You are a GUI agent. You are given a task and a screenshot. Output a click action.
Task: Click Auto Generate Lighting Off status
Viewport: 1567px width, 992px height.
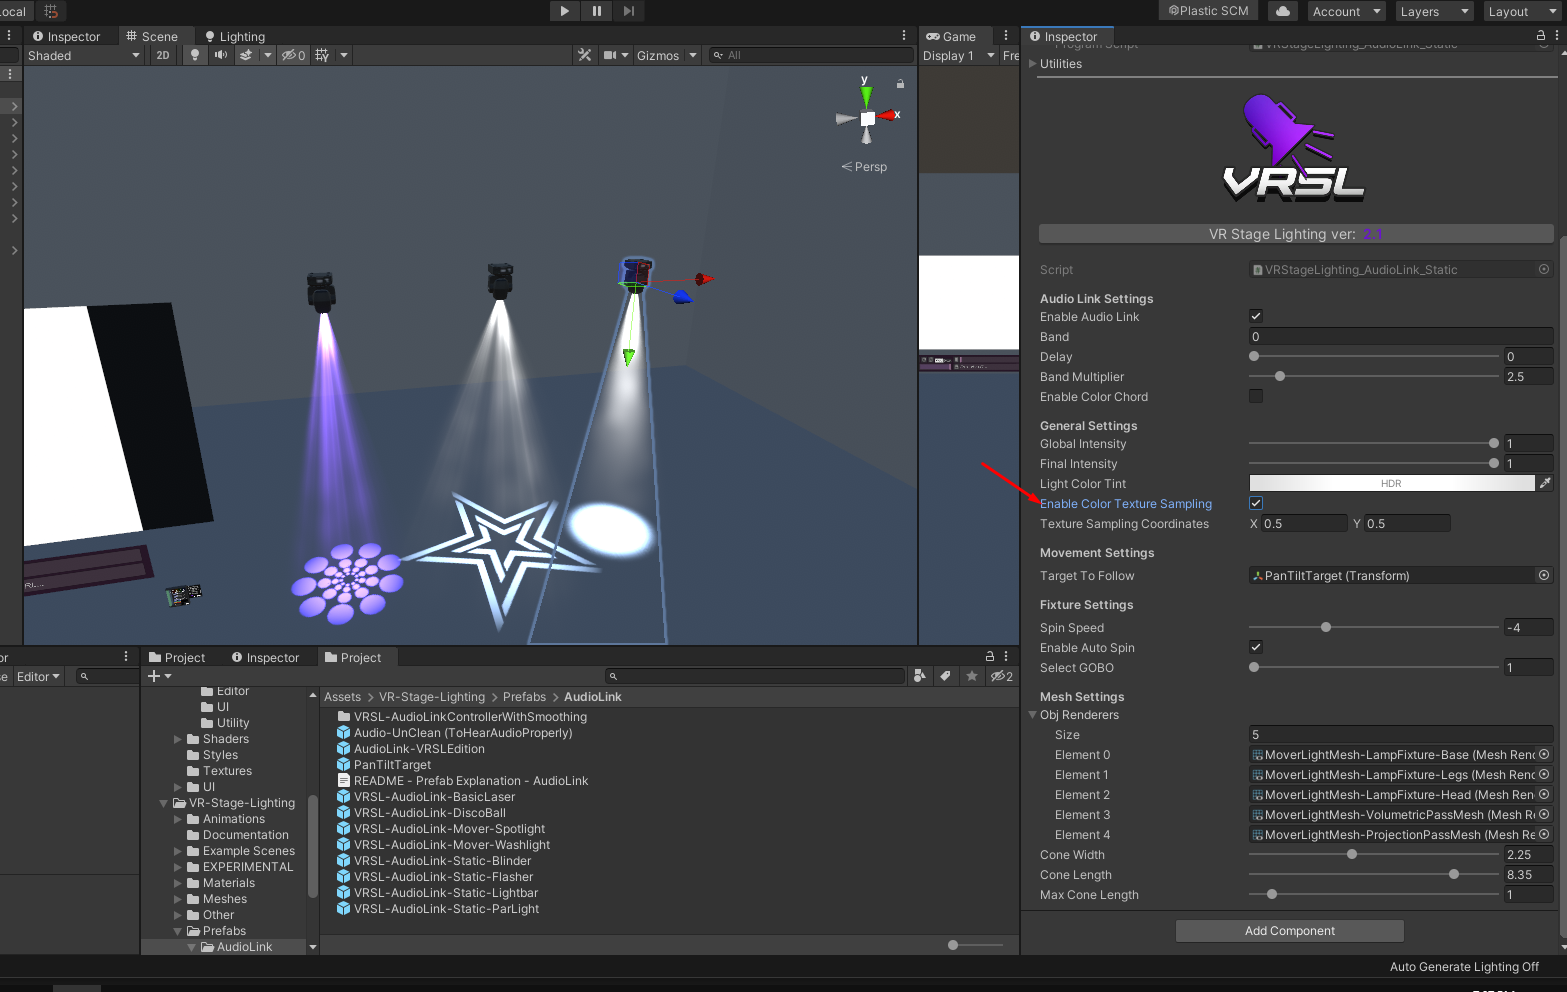pyautogui.click(x=1464, y=967)
